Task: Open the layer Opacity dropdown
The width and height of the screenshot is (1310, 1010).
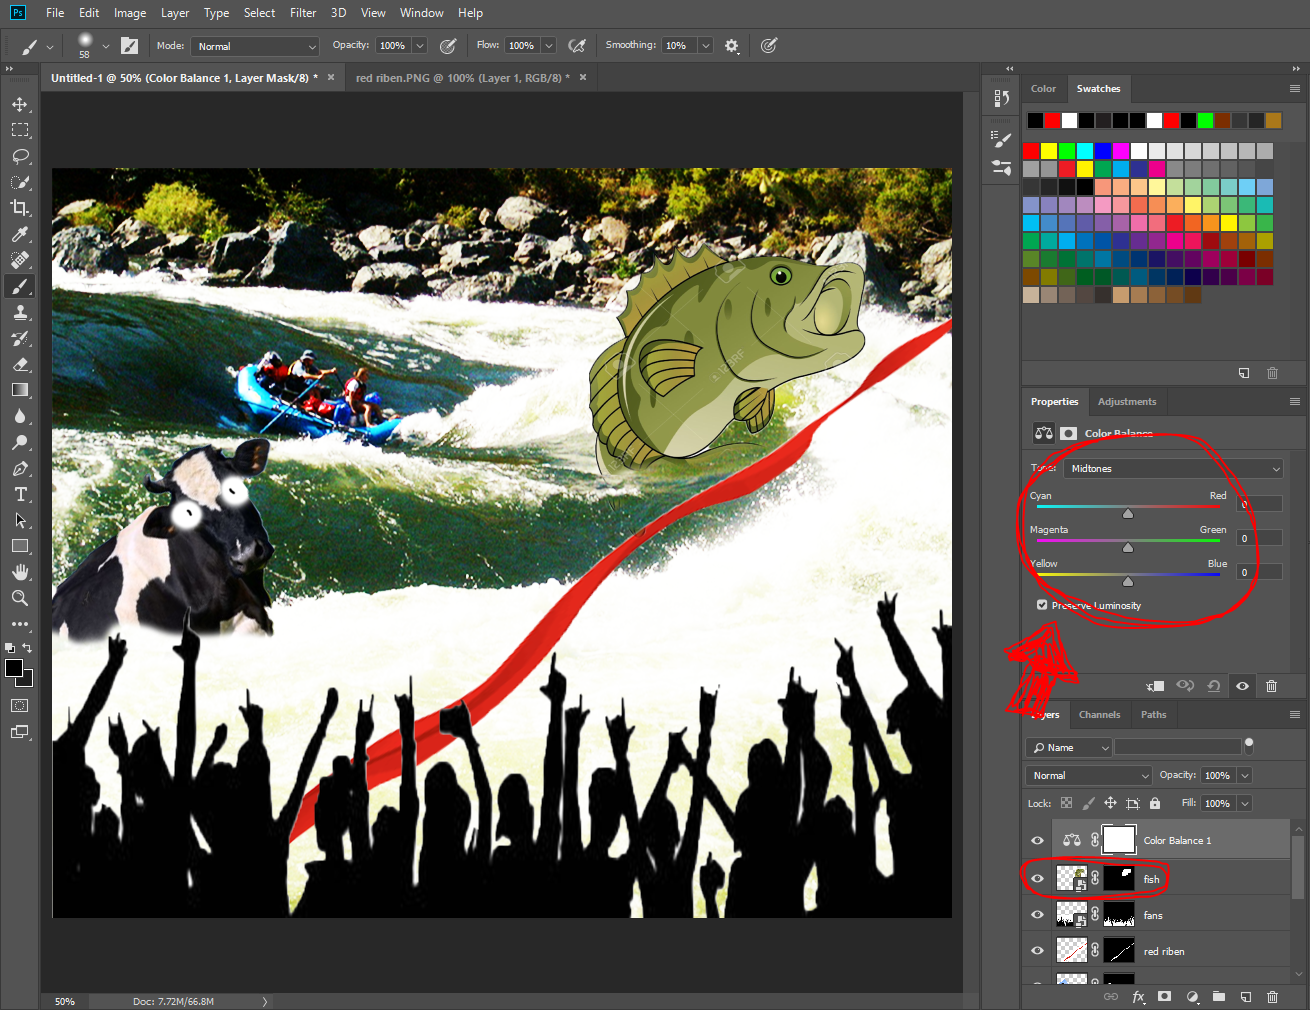Action: 1245,775
